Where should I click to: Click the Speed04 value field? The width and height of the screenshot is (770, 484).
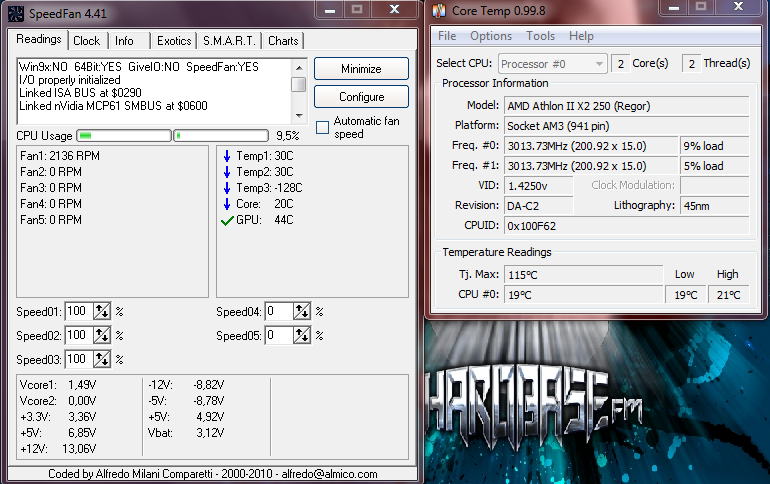pos(279,311)
